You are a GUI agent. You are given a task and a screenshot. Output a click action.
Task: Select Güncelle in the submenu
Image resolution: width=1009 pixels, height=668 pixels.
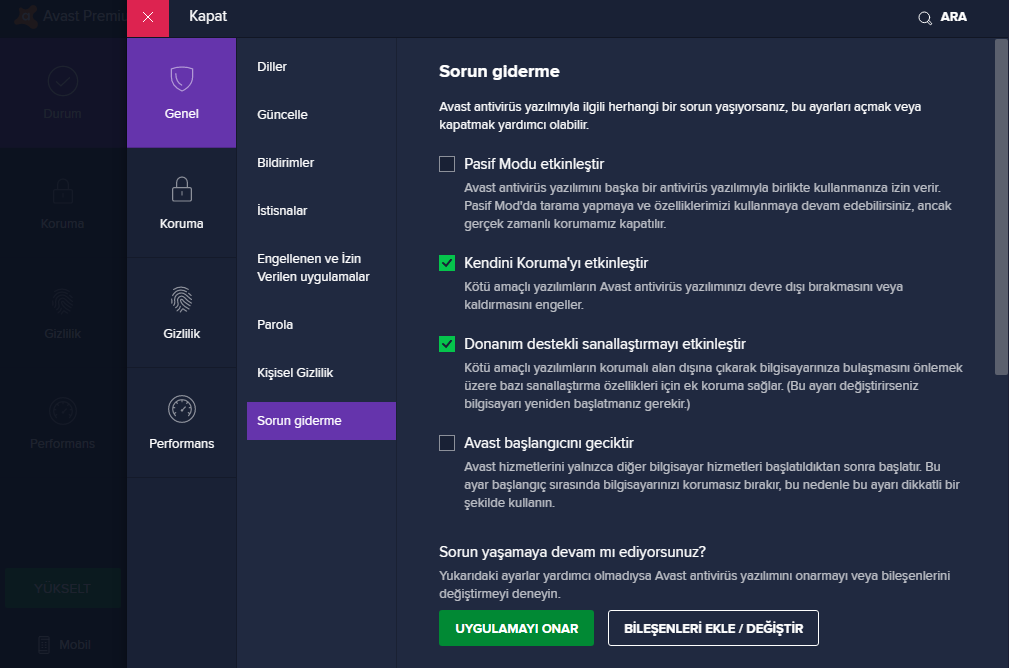282,115
